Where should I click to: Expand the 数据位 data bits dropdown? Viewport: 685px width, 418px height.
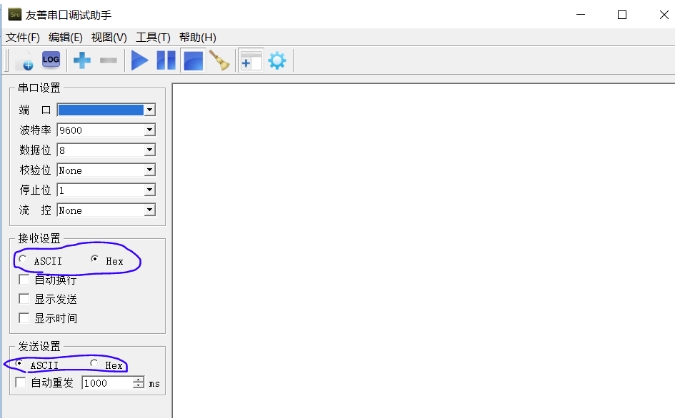point(149,150)
